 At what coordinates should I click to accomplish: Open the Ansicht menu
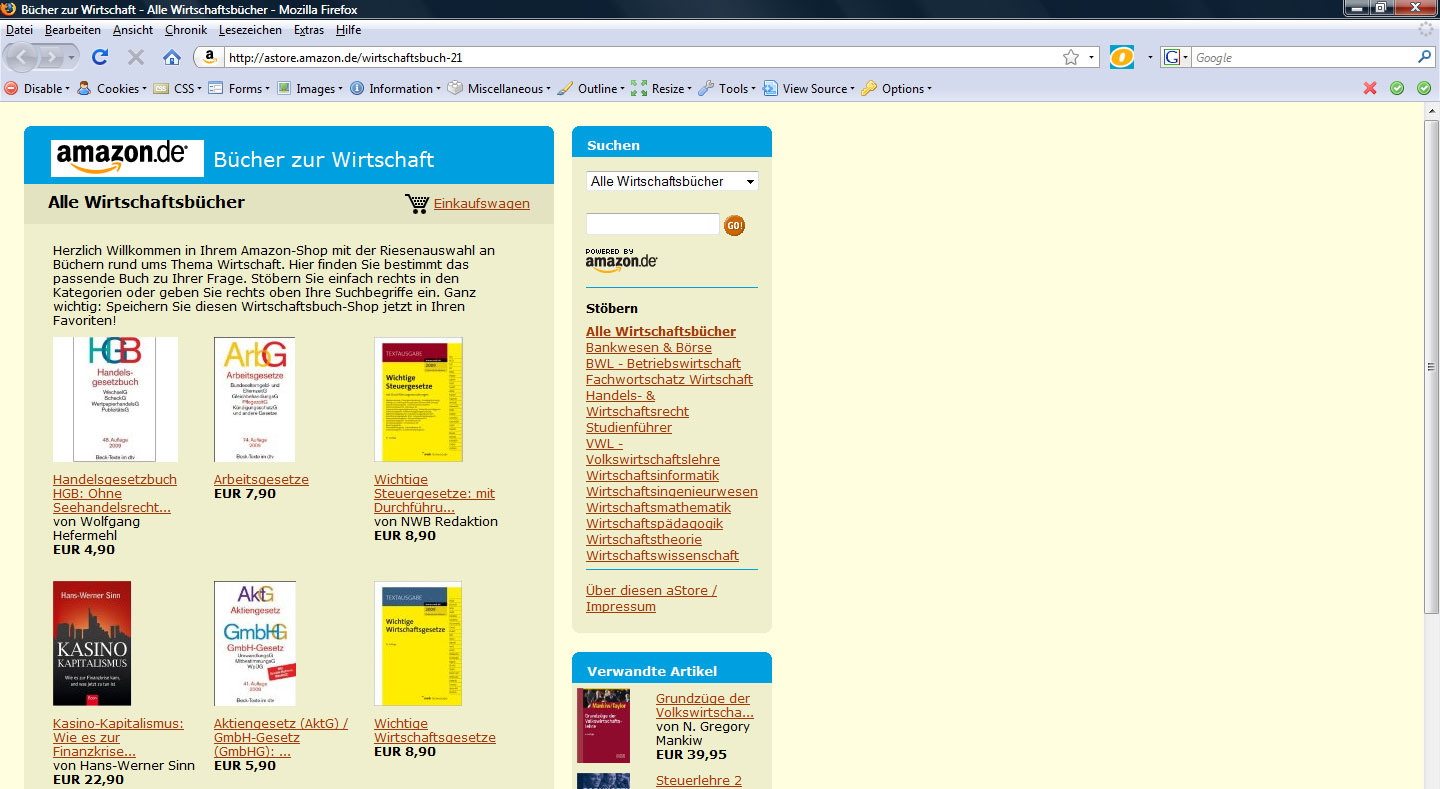[x=133, y=30]
